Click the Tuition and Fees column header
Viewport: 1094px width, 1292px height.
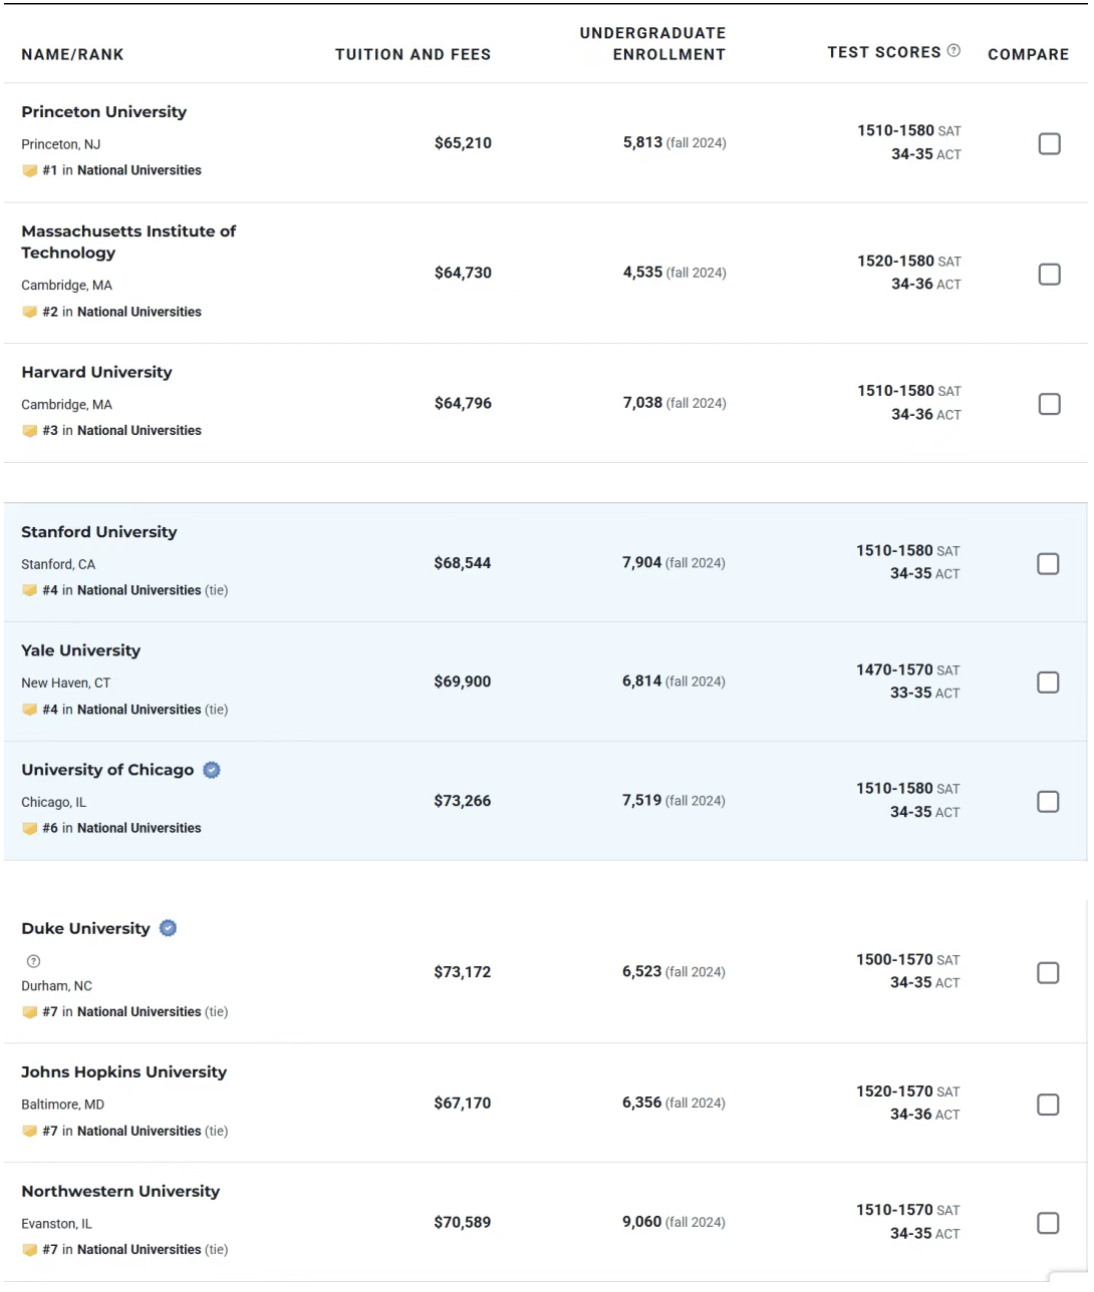[413, 54]
